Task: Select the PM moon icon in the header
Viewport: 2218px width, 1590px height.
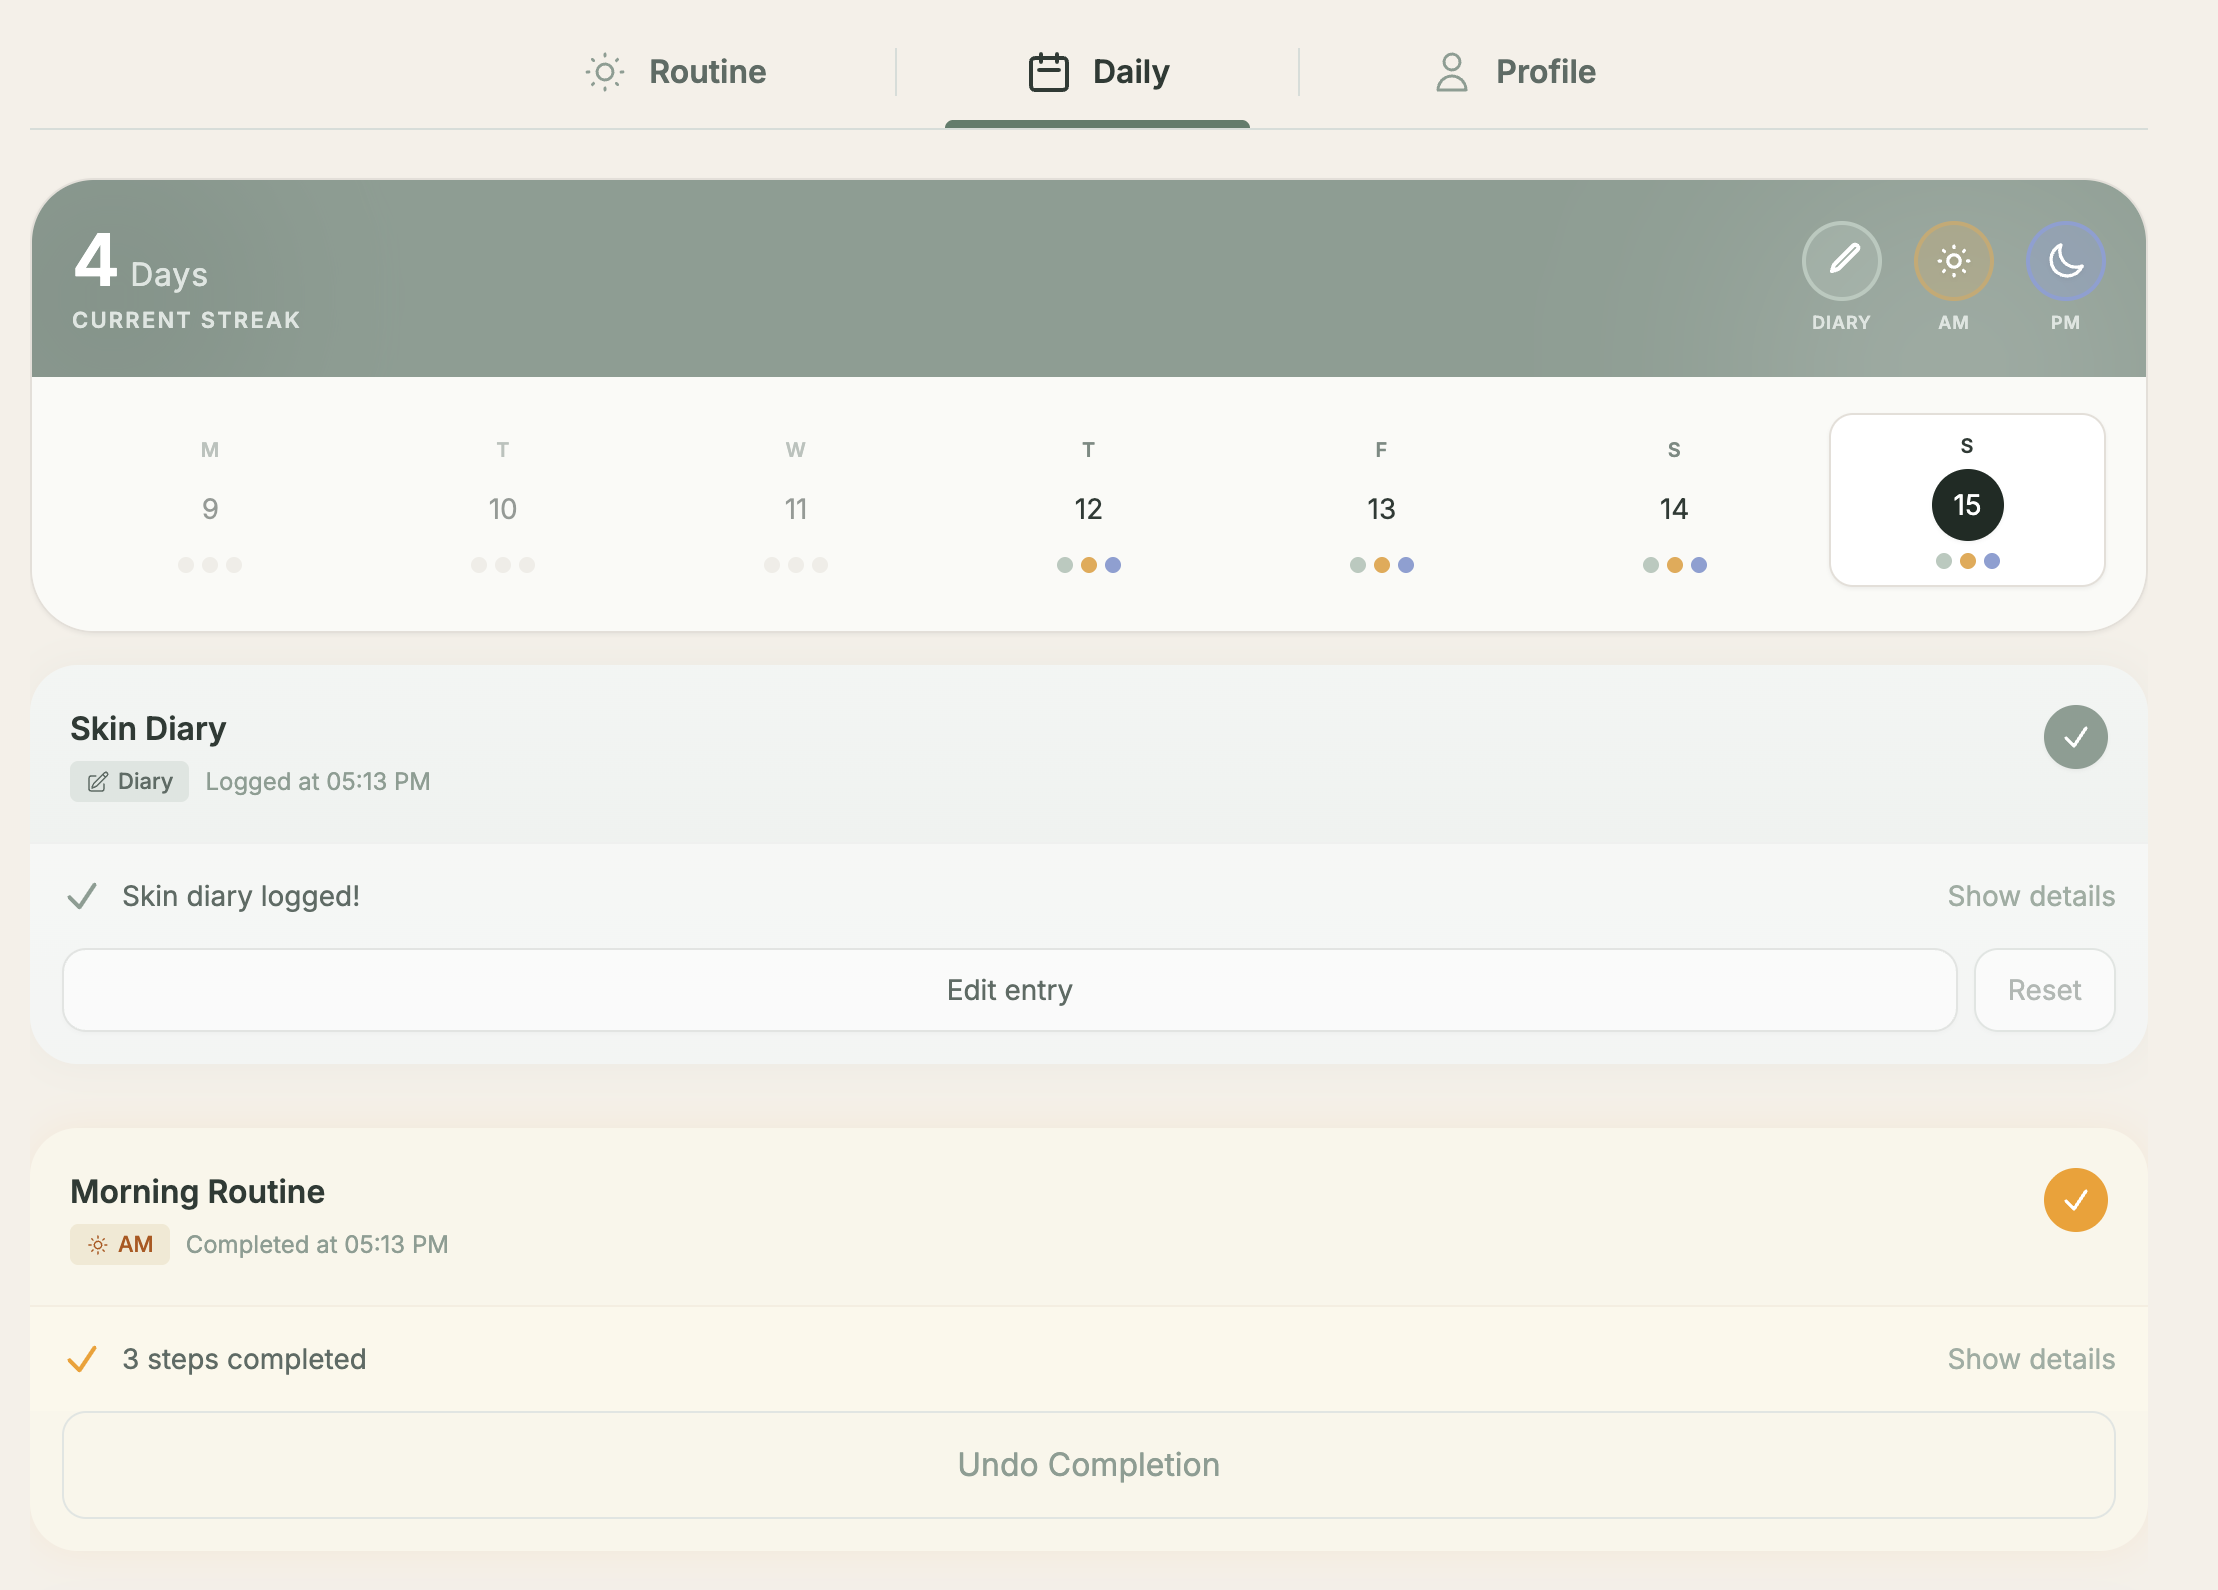Action: click(x=2065, y=262)
